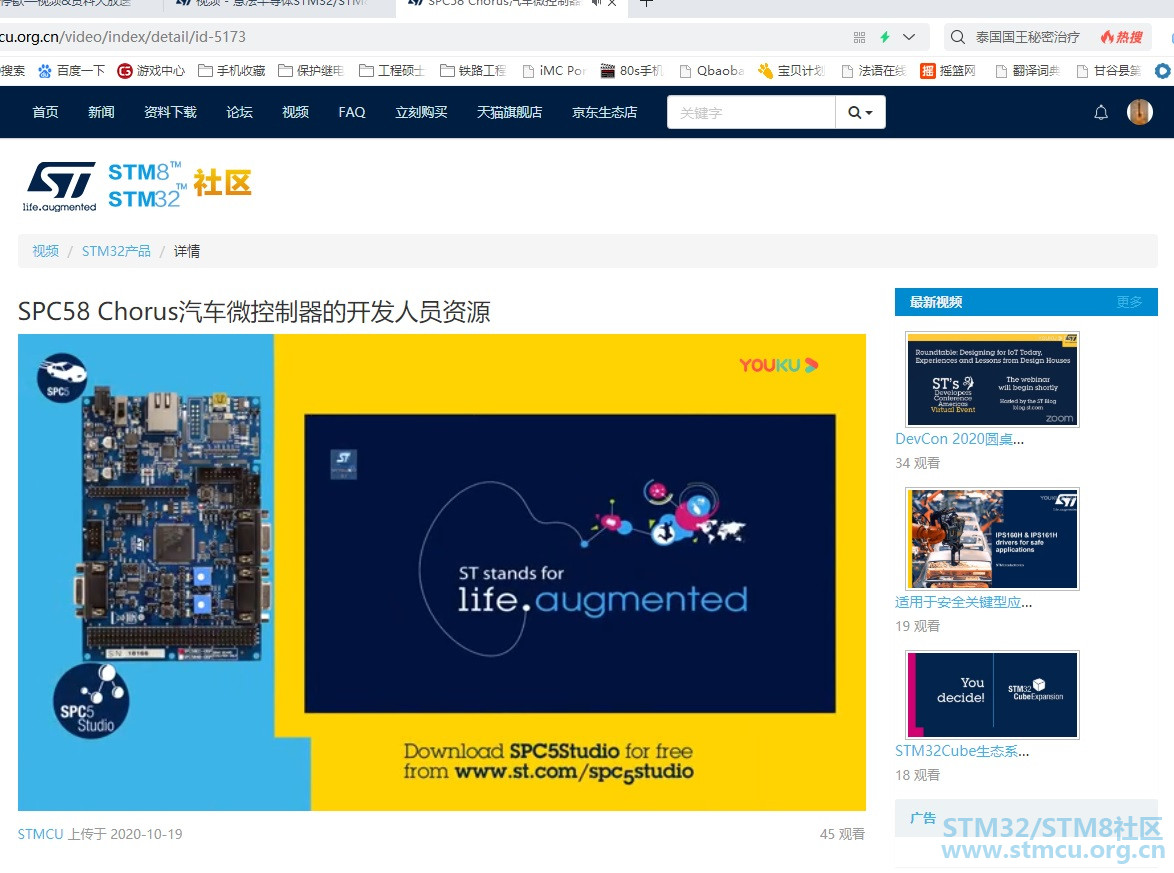Open the 资料下载 navigation item
The width and height of the screenshot is (1174, 873).
pyautogui.click(x=170, y=112)
